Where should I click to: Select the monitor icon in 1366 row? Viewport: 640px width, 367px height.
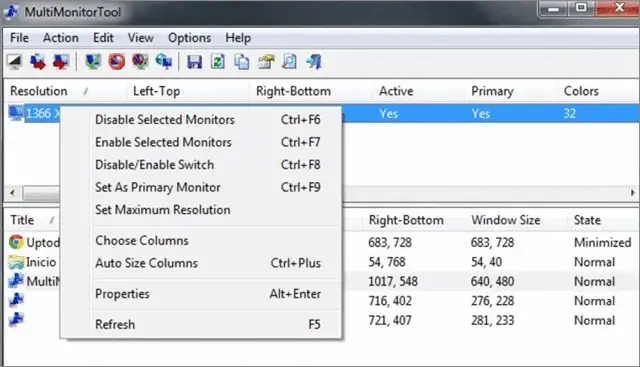click(16, 113)
